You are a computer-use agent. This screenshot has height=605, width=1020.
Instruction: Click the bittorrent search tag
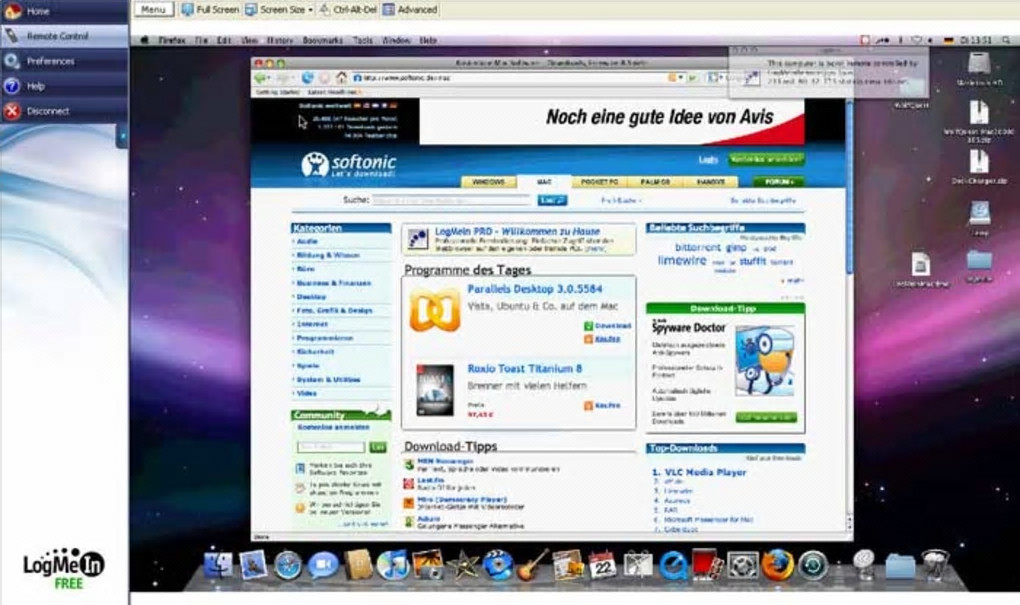tap(697, 247)
